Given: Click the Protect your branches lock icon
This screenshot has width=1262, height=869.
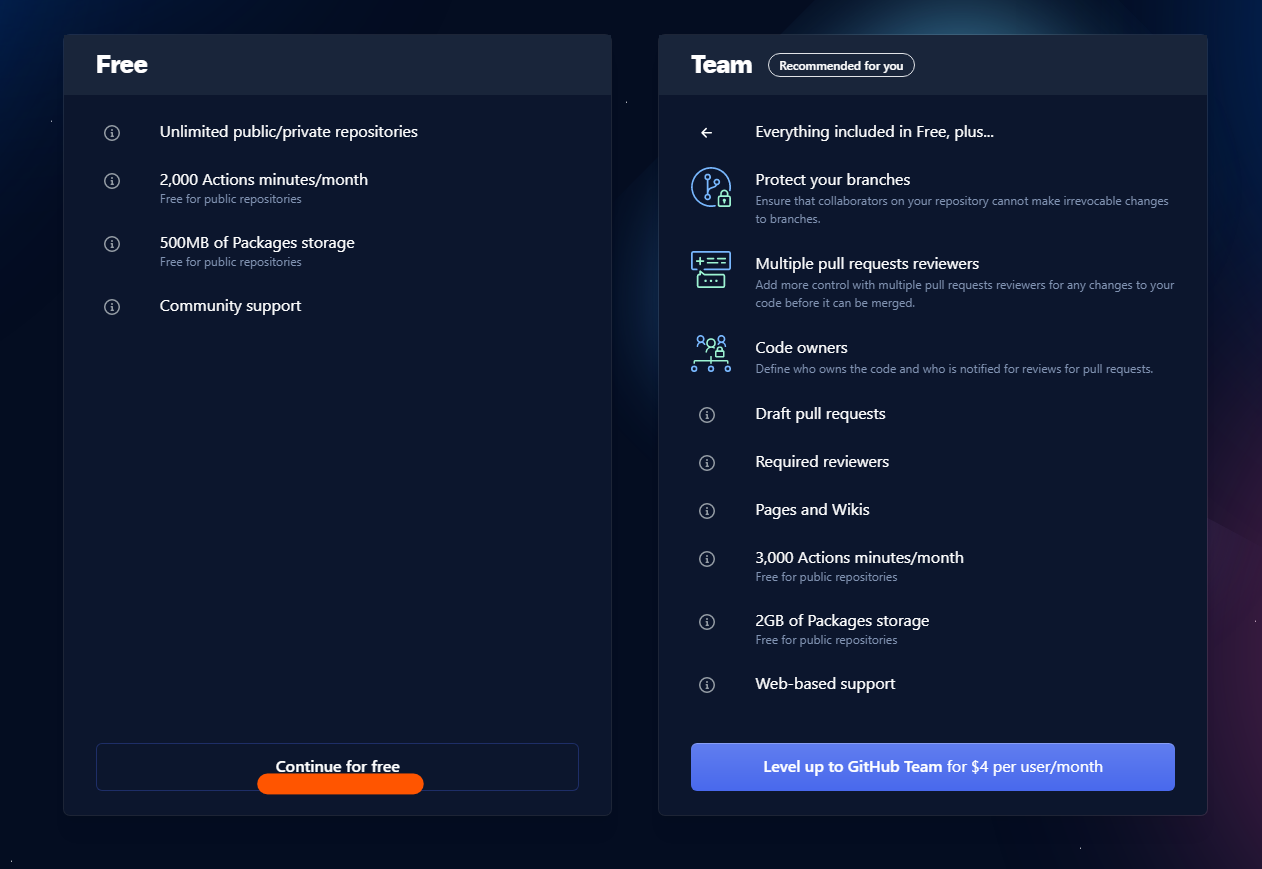Looking at the screenshot, I should pos(711,188).
